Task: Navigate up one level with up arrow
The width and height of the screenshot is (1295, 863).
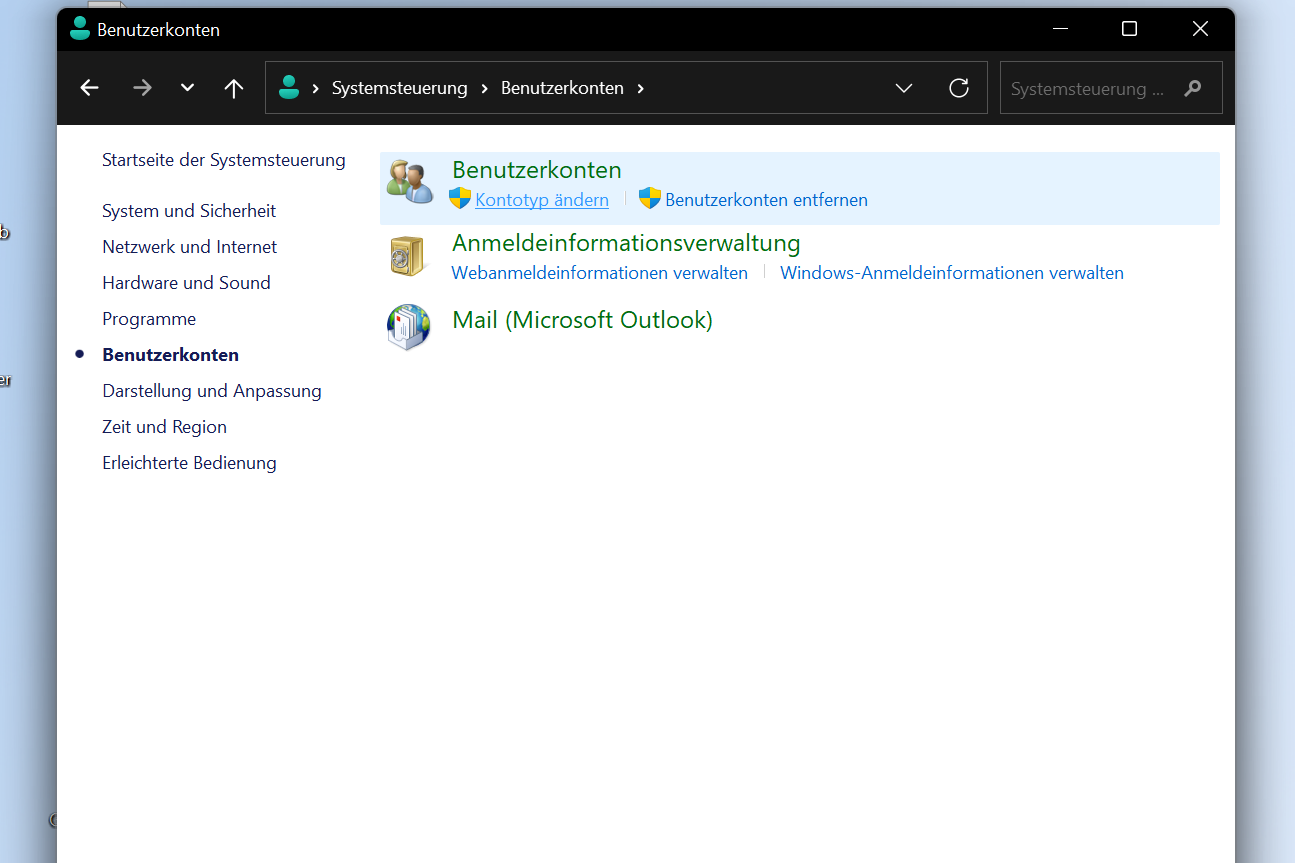Action: pyautogui.click(x=234, y=88)
